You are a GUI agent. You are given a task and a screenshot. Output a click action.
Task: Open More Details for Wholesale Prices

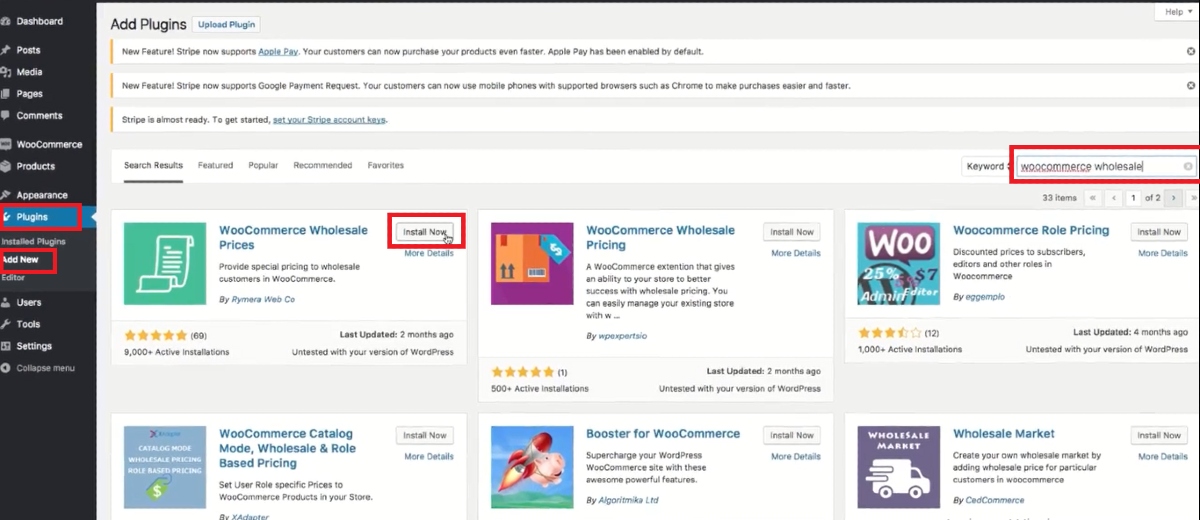point(429,253)
